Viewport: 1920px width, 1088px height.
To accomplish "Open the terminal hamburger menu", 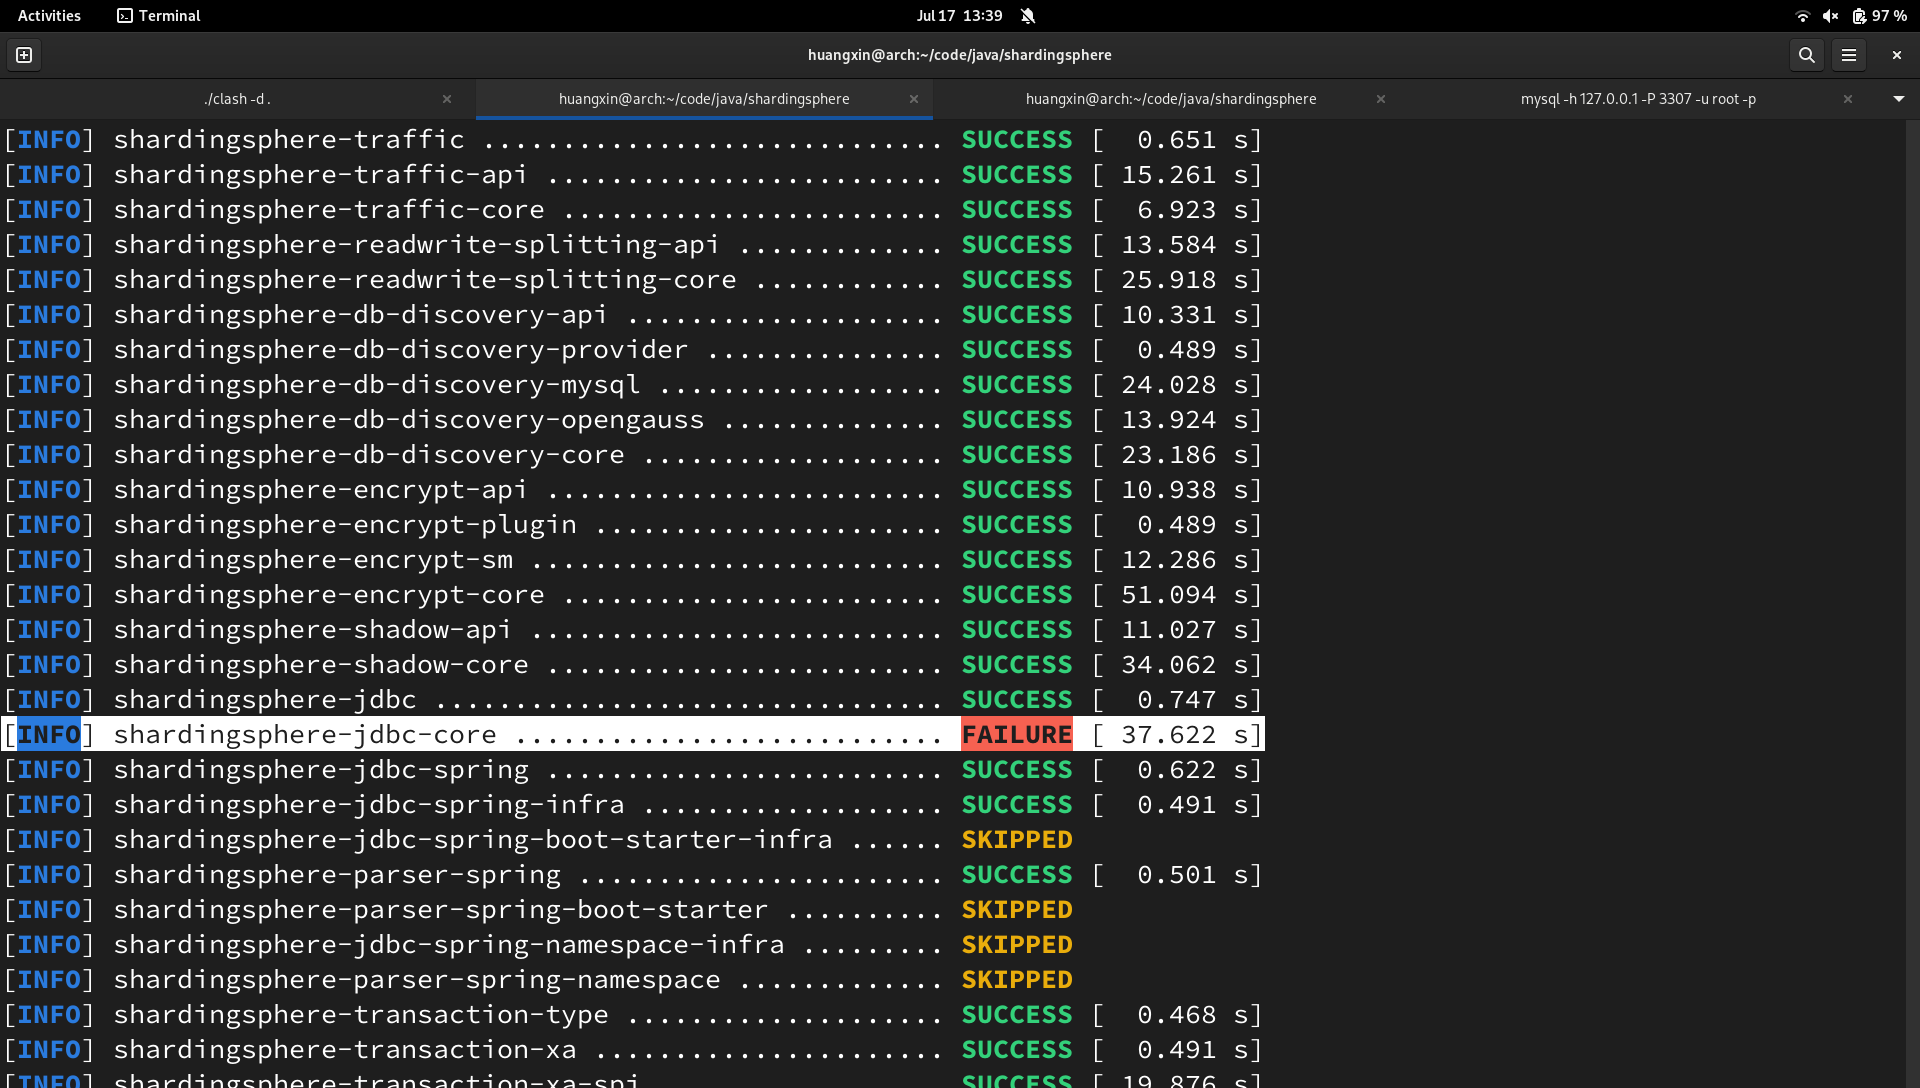I will point(1848,55).
